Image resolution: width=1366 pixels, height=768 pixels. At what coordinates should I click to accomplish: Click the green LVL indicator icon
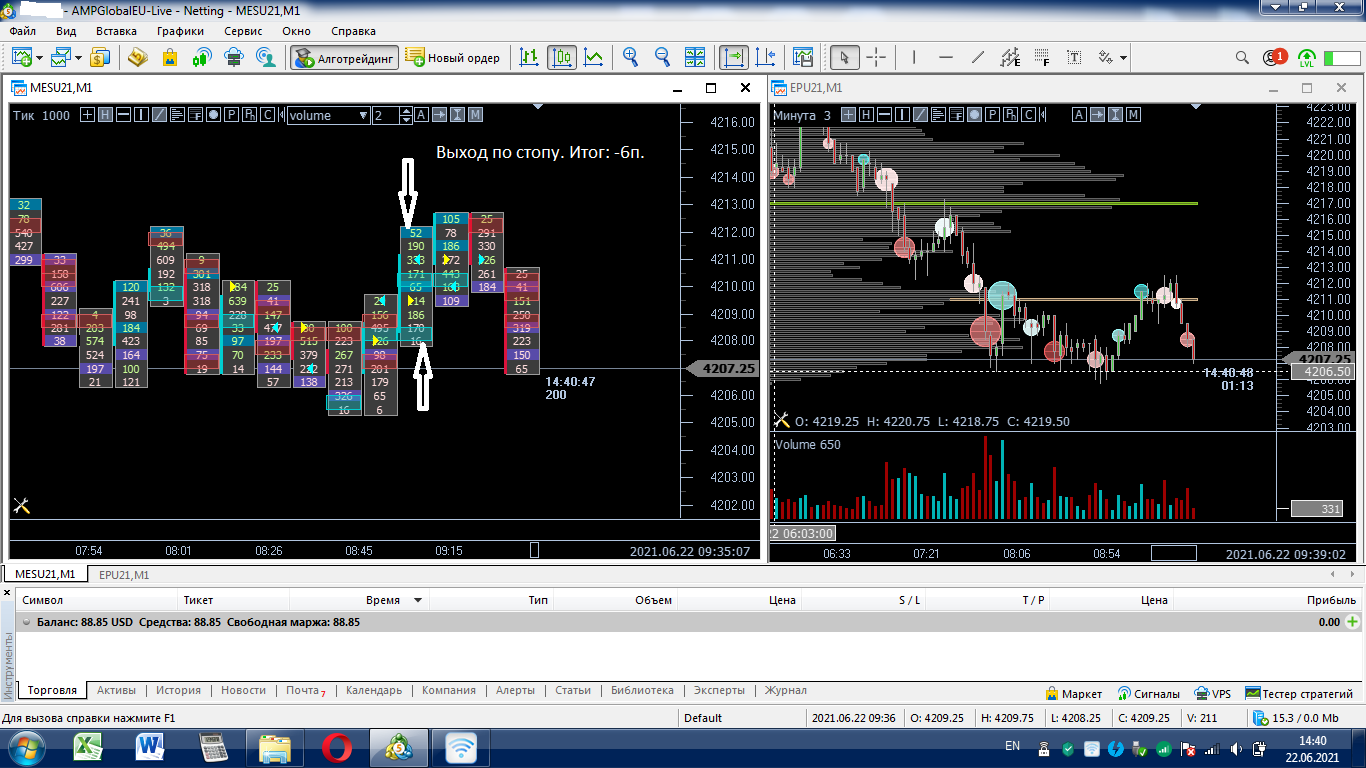pos(1307,57)
